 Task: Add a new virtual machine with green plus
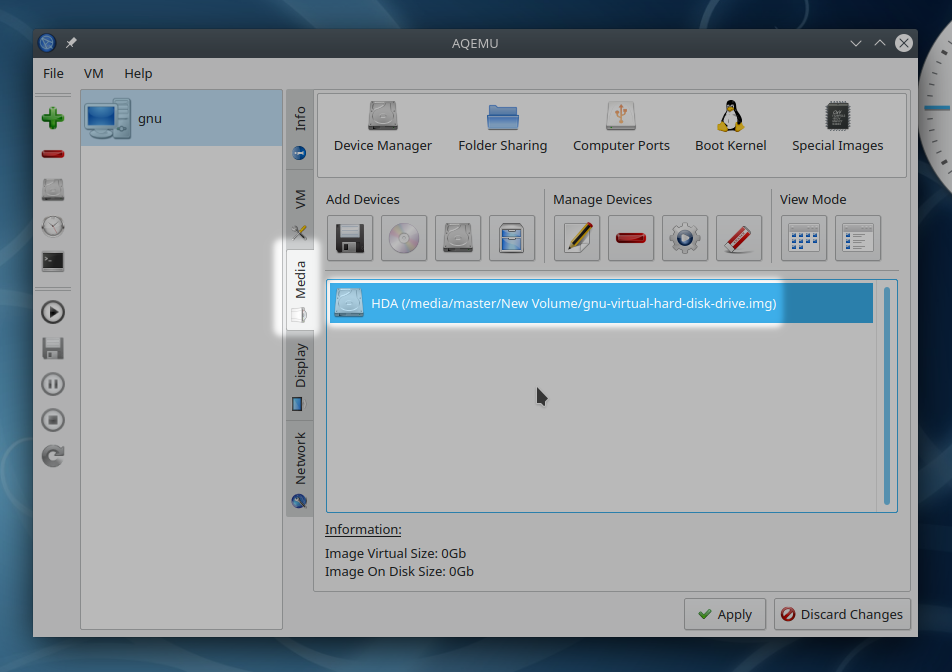53,118
